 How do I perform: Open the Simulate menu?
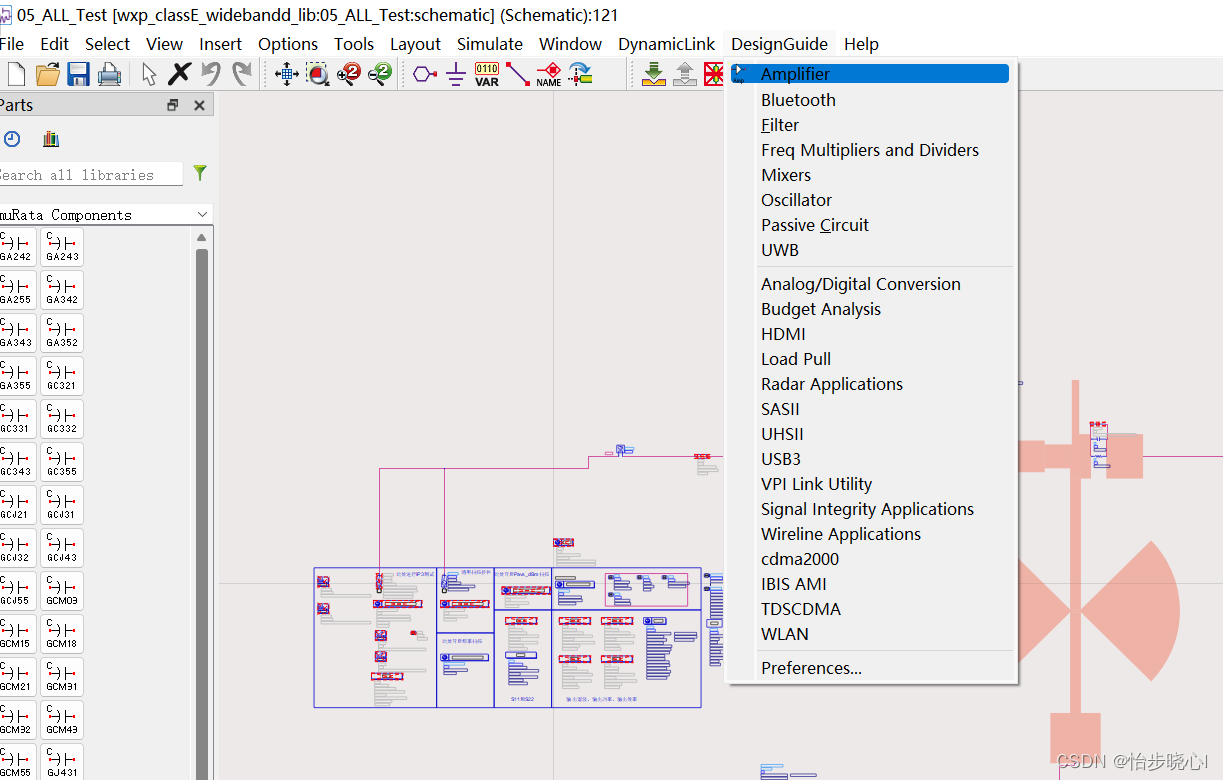click(x=490, y=44)
